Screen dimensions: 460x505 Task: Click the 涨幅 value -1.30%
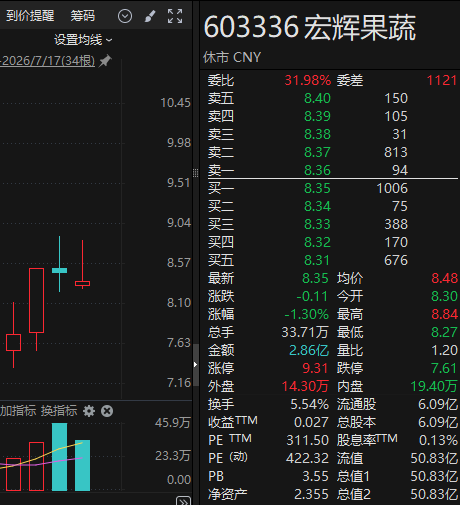tap(307, 314)
